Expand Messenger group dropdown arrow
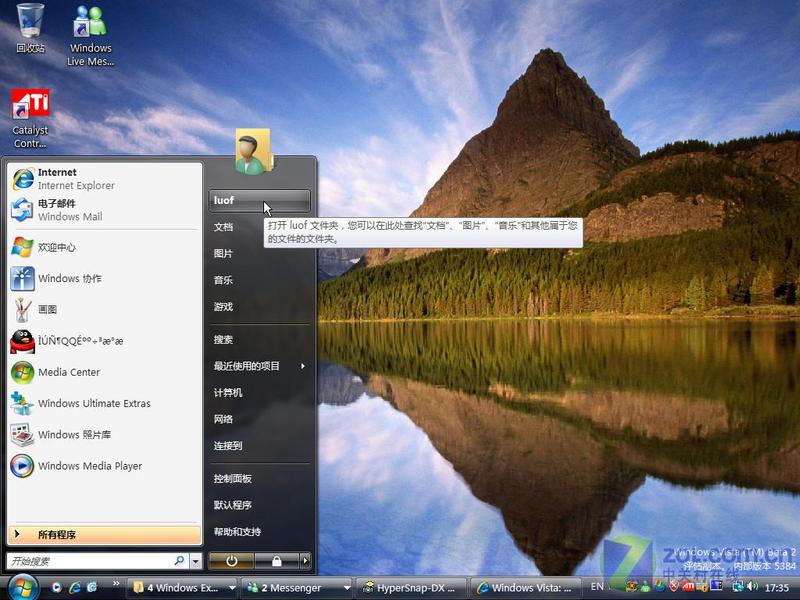The image size is (800, 600). pos(347,588)
